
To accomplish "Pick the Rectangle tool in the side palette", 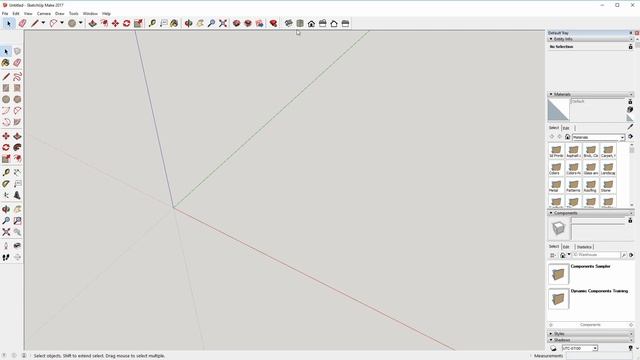I will pos(6,88).
